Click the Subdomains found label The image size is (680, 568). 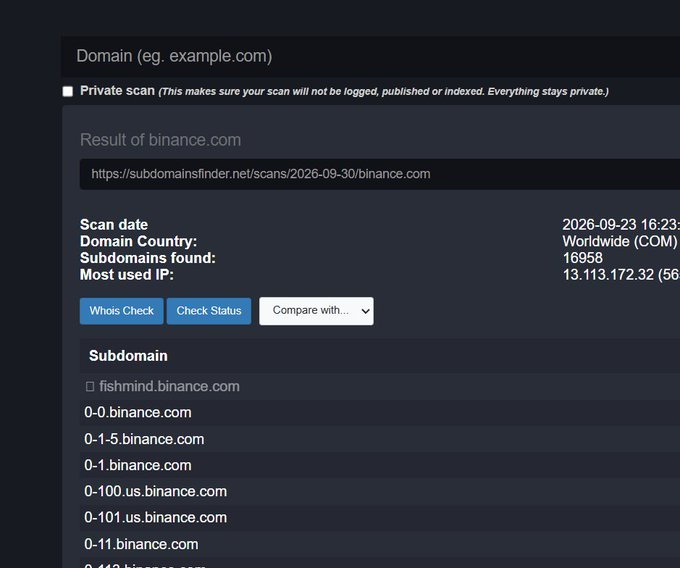148,258
